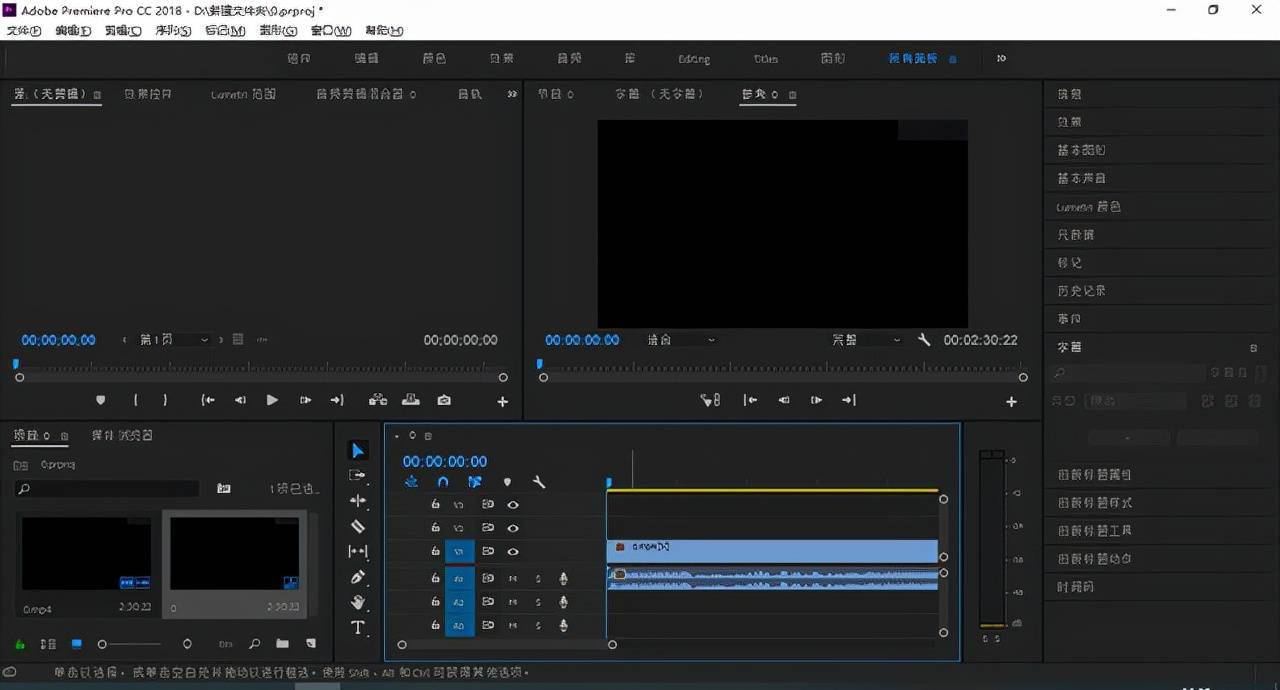
Task: Click in the Effects panel search field
Action: pyautogui.click(x=1128, y=373)
